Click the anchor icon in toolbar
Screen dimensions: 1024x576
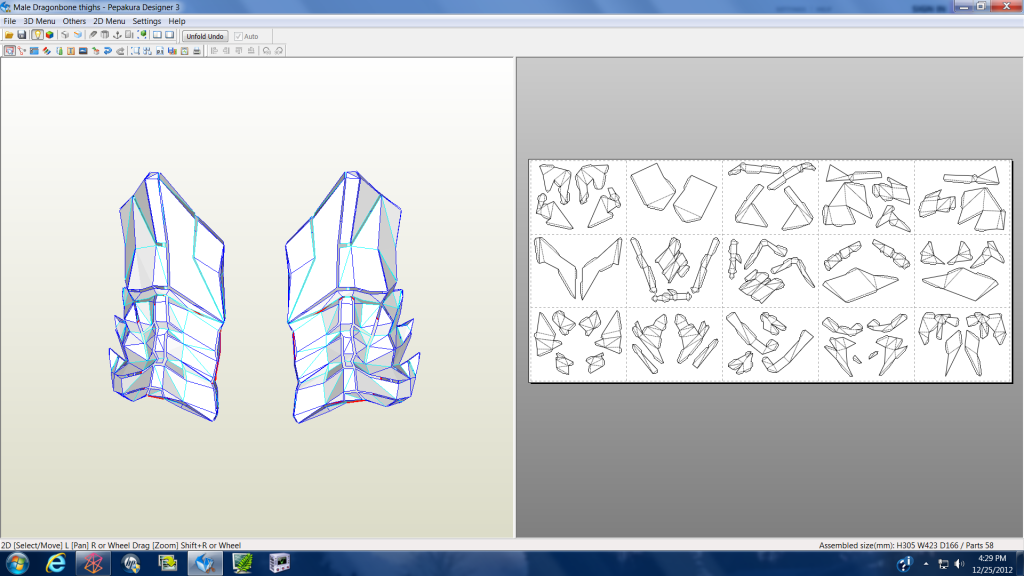point(117,35)
